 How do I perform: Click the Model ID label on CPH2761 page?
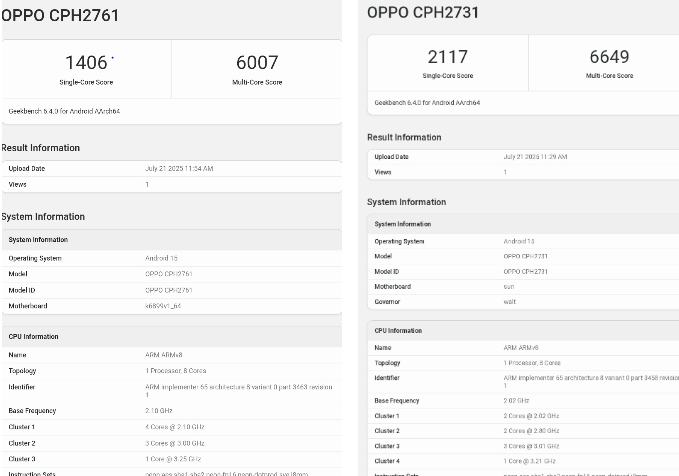coord(22,290)
